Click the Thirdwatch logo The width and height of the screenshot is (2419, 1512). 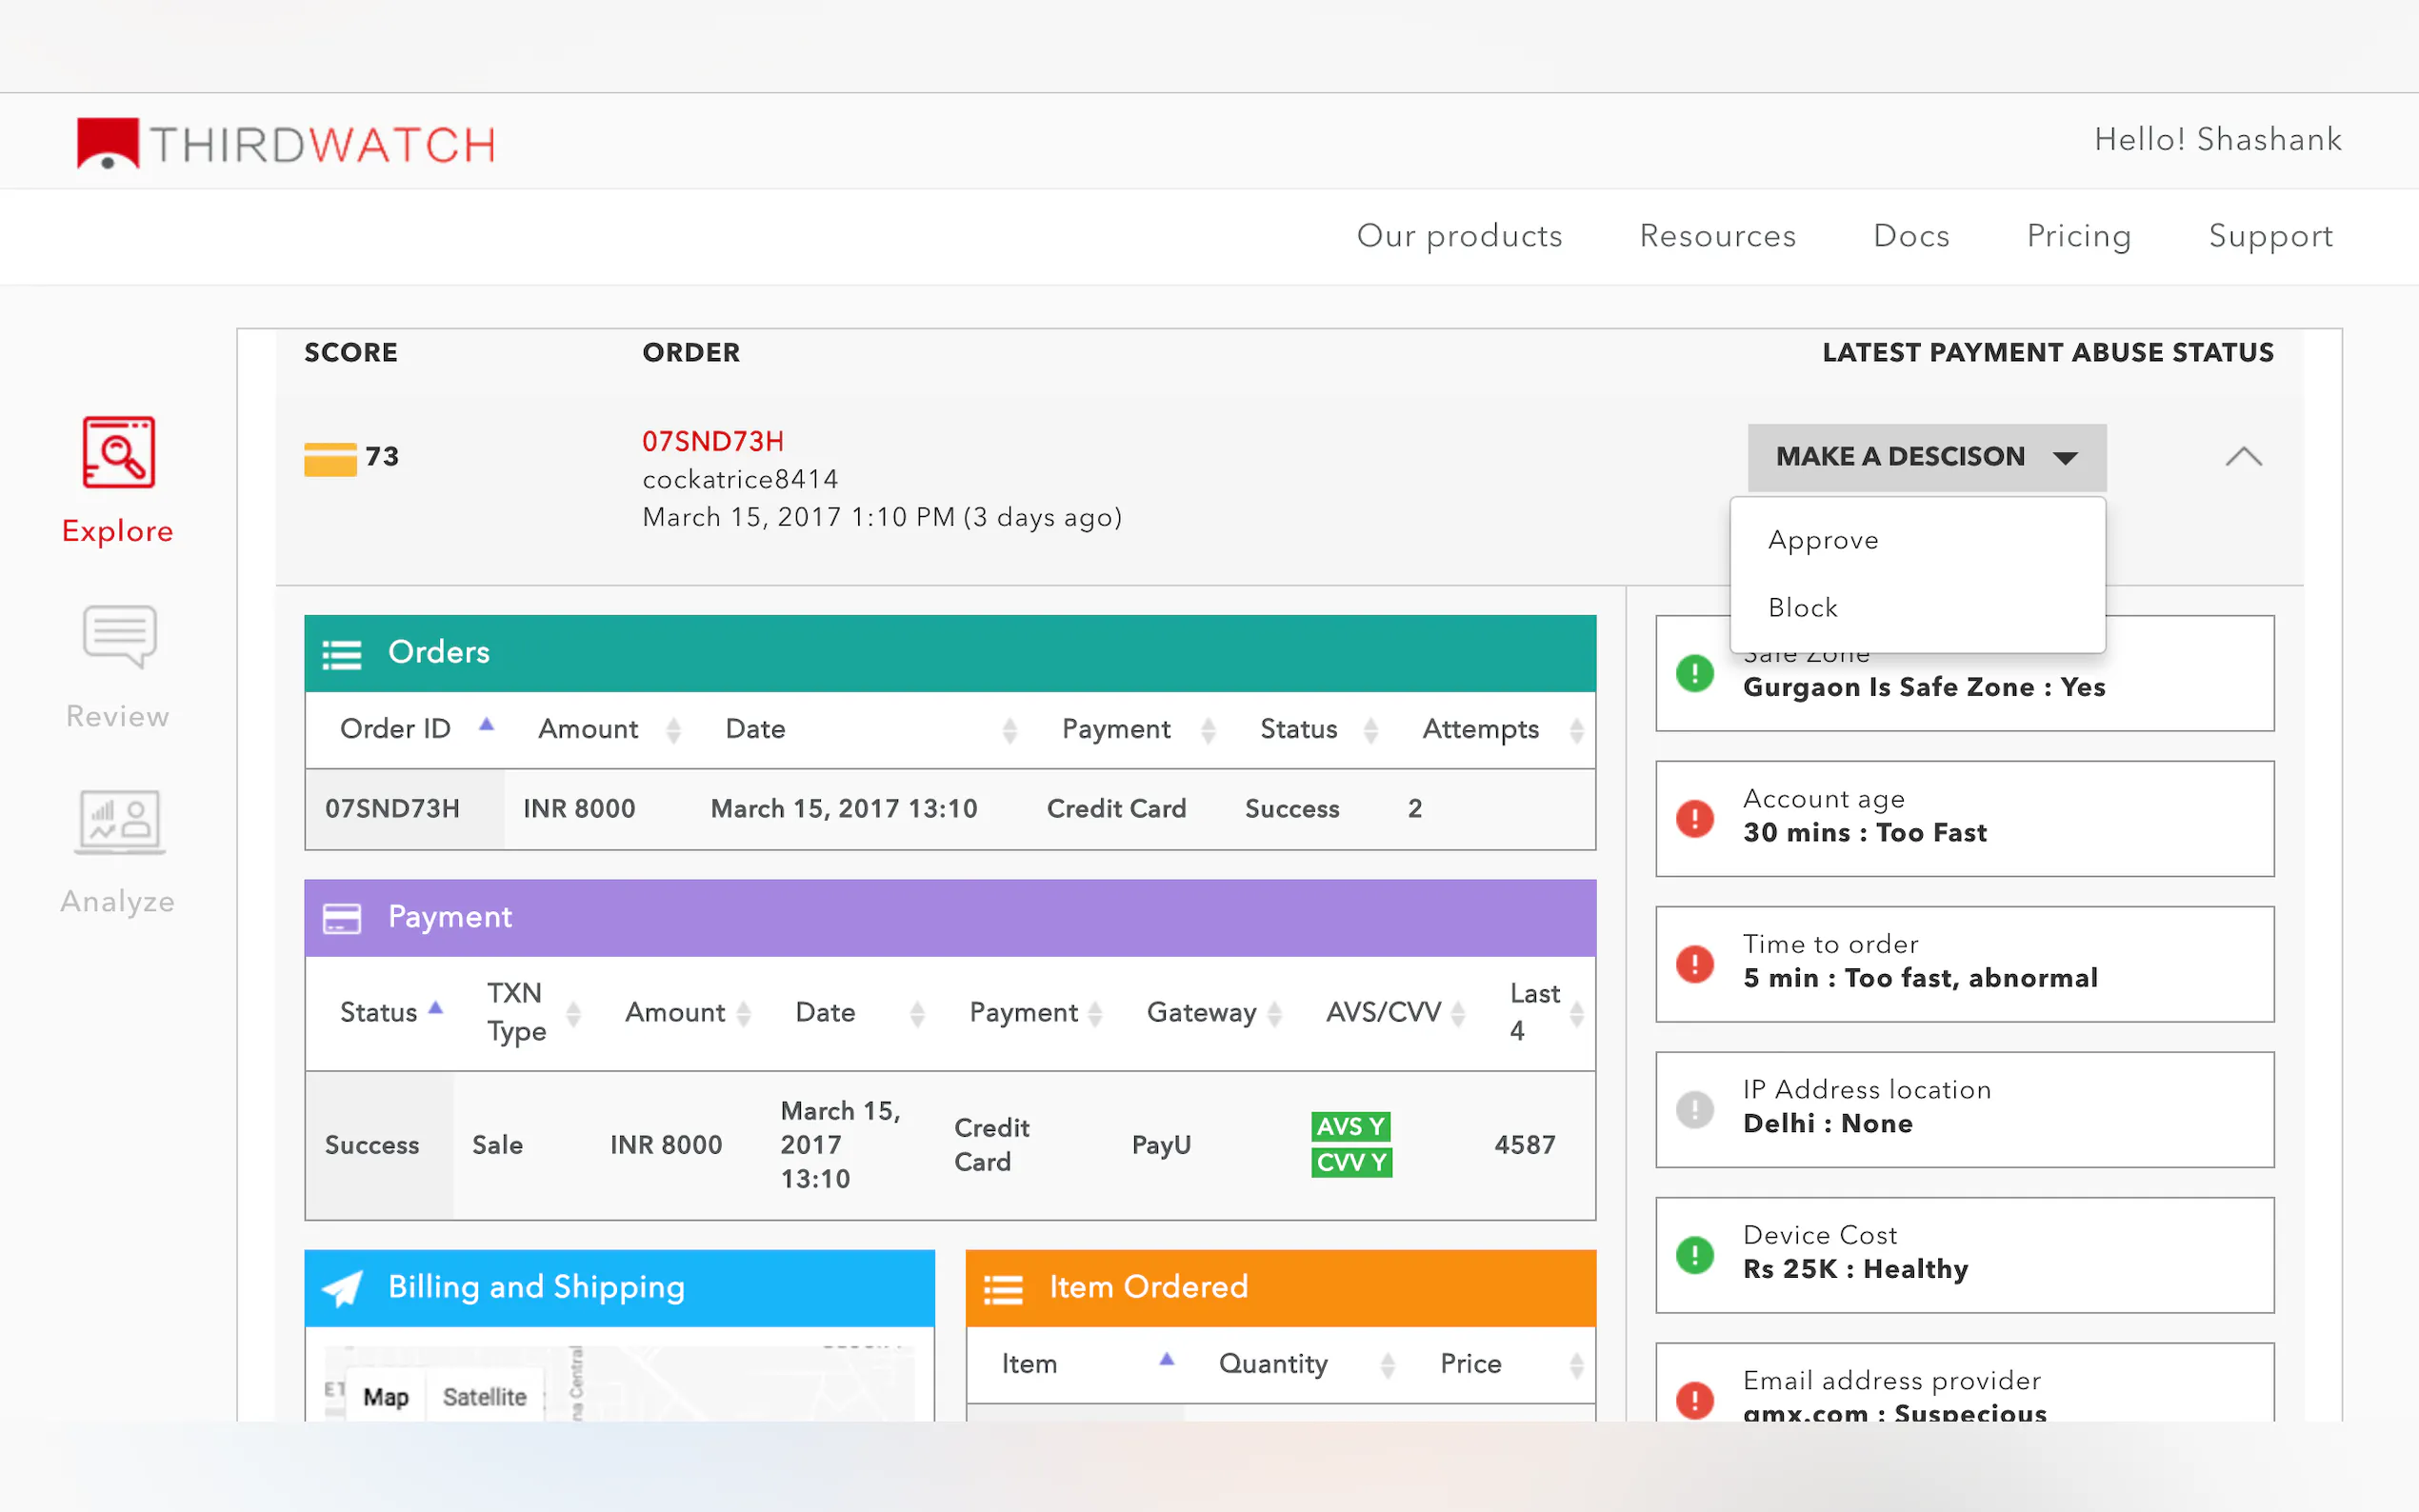click(x=286, y=144)
